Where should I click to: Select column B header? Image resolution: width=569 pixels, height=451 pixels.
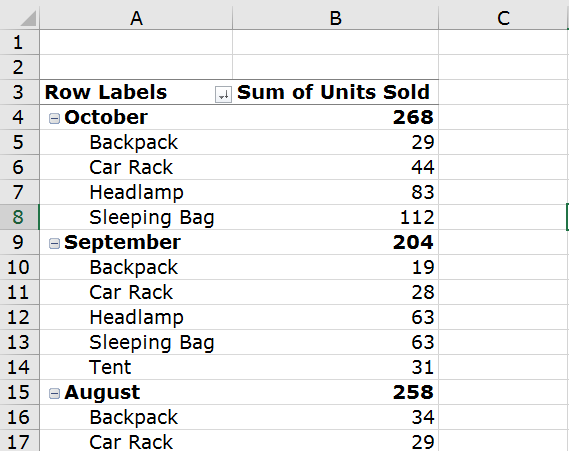click(335, 17)
